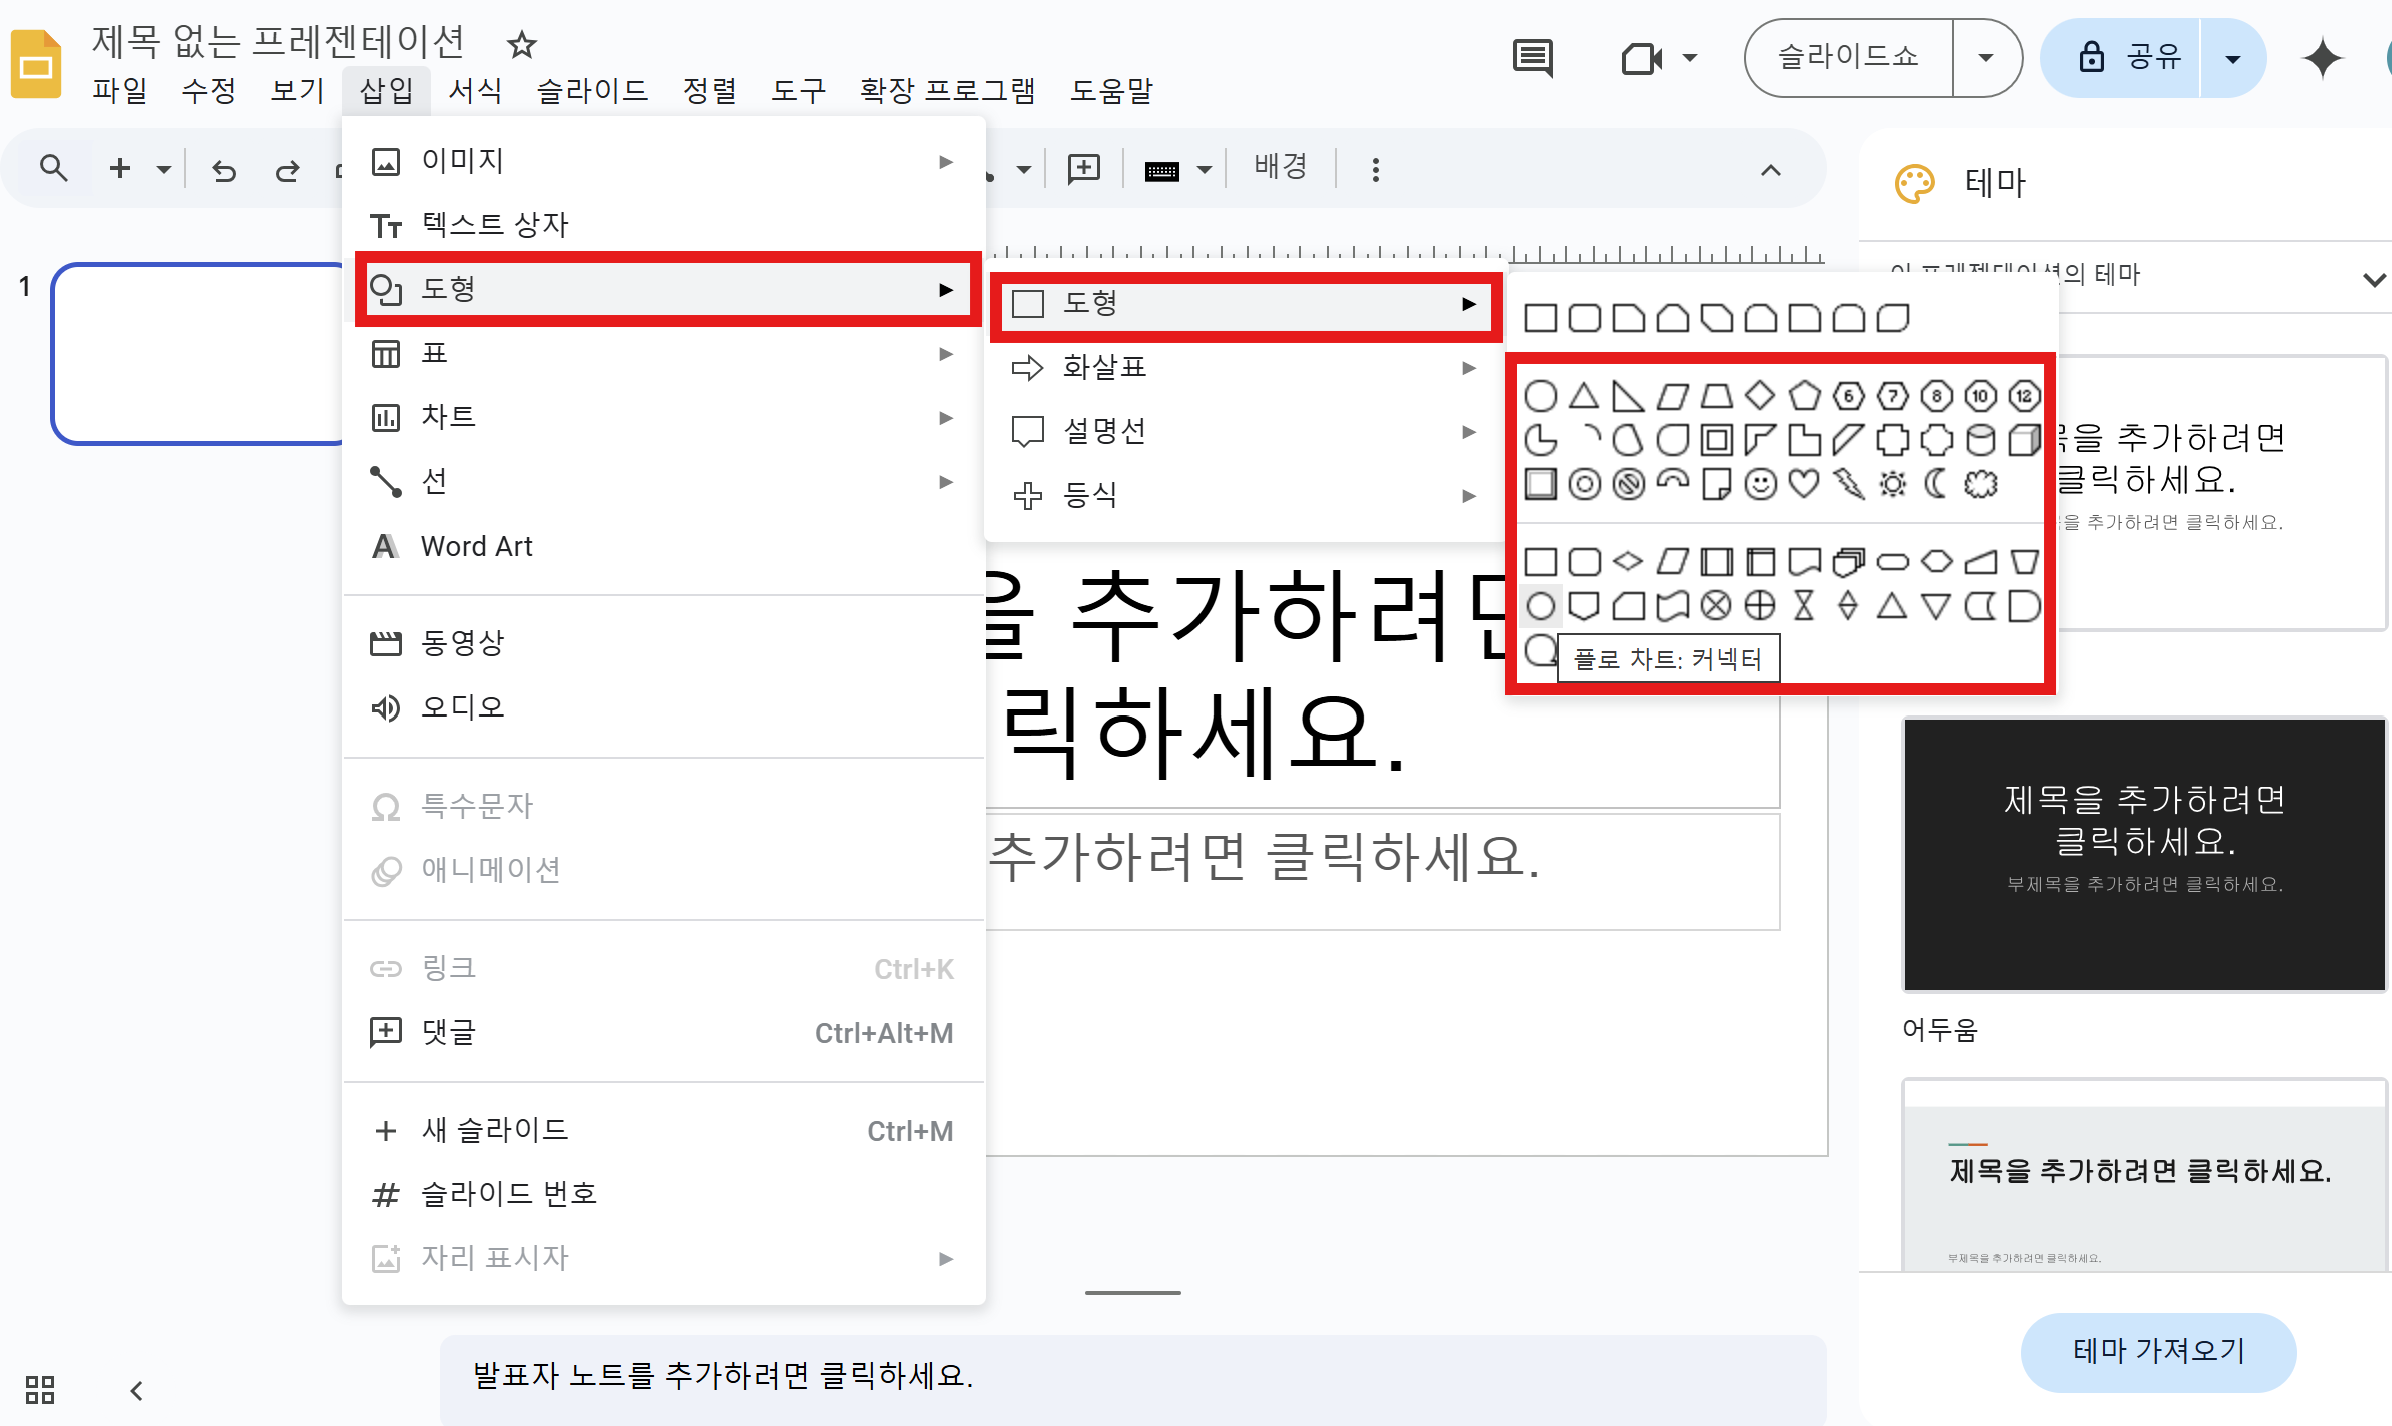The height and width of the screenshot is (1426, 2392).
Task: Open the search magnifier in toolbar
Action: tap(54, 168)
